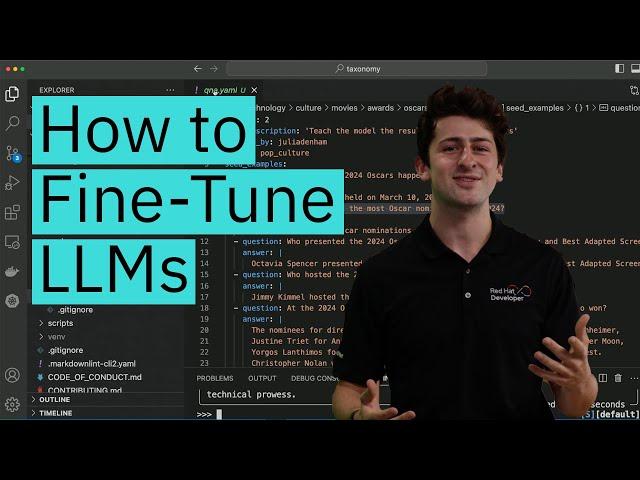Click line number 14 in gutter
This screenshot has height=480, width=640.
[204, 264]
